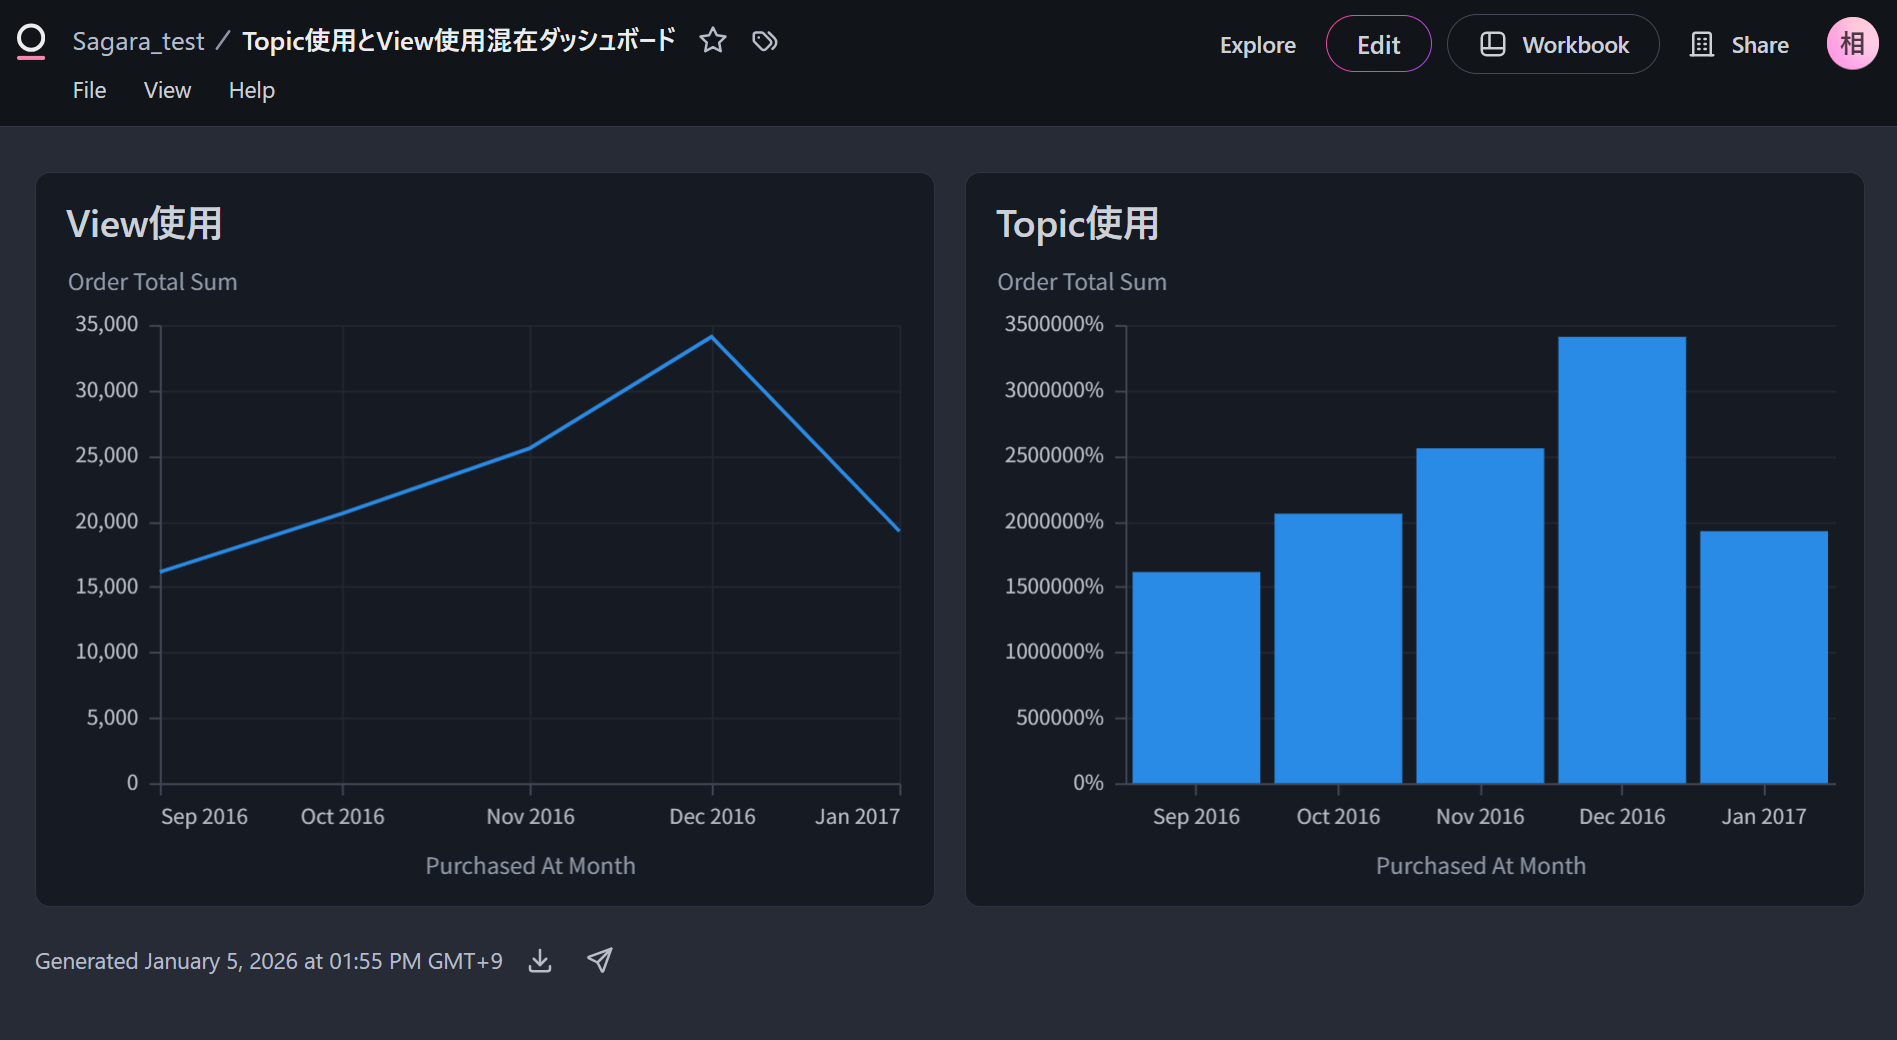The image size is (1897, 1040).
Task: Open the Explore link
Action: tap(1257, 45)
